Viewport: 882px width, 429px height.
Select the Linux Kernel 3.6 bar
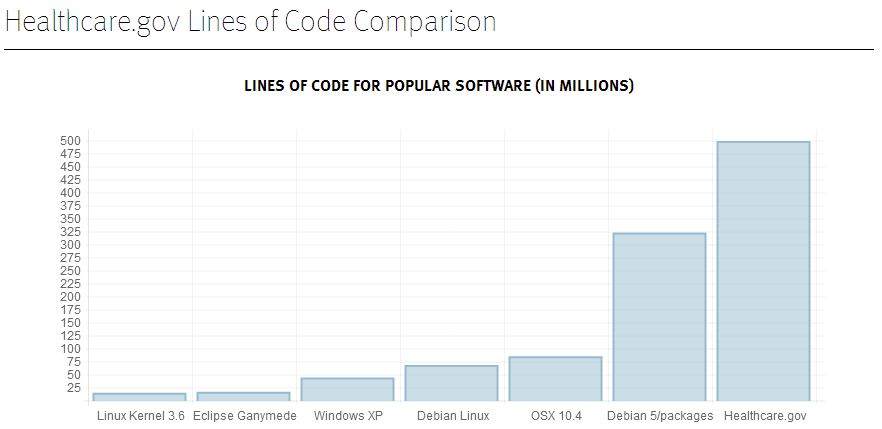point(139,397)
